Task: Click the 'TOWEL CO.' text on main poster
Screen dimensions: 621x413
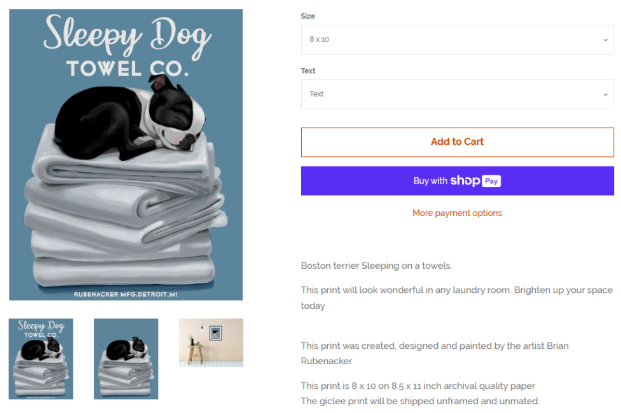Action: [126, 68]
